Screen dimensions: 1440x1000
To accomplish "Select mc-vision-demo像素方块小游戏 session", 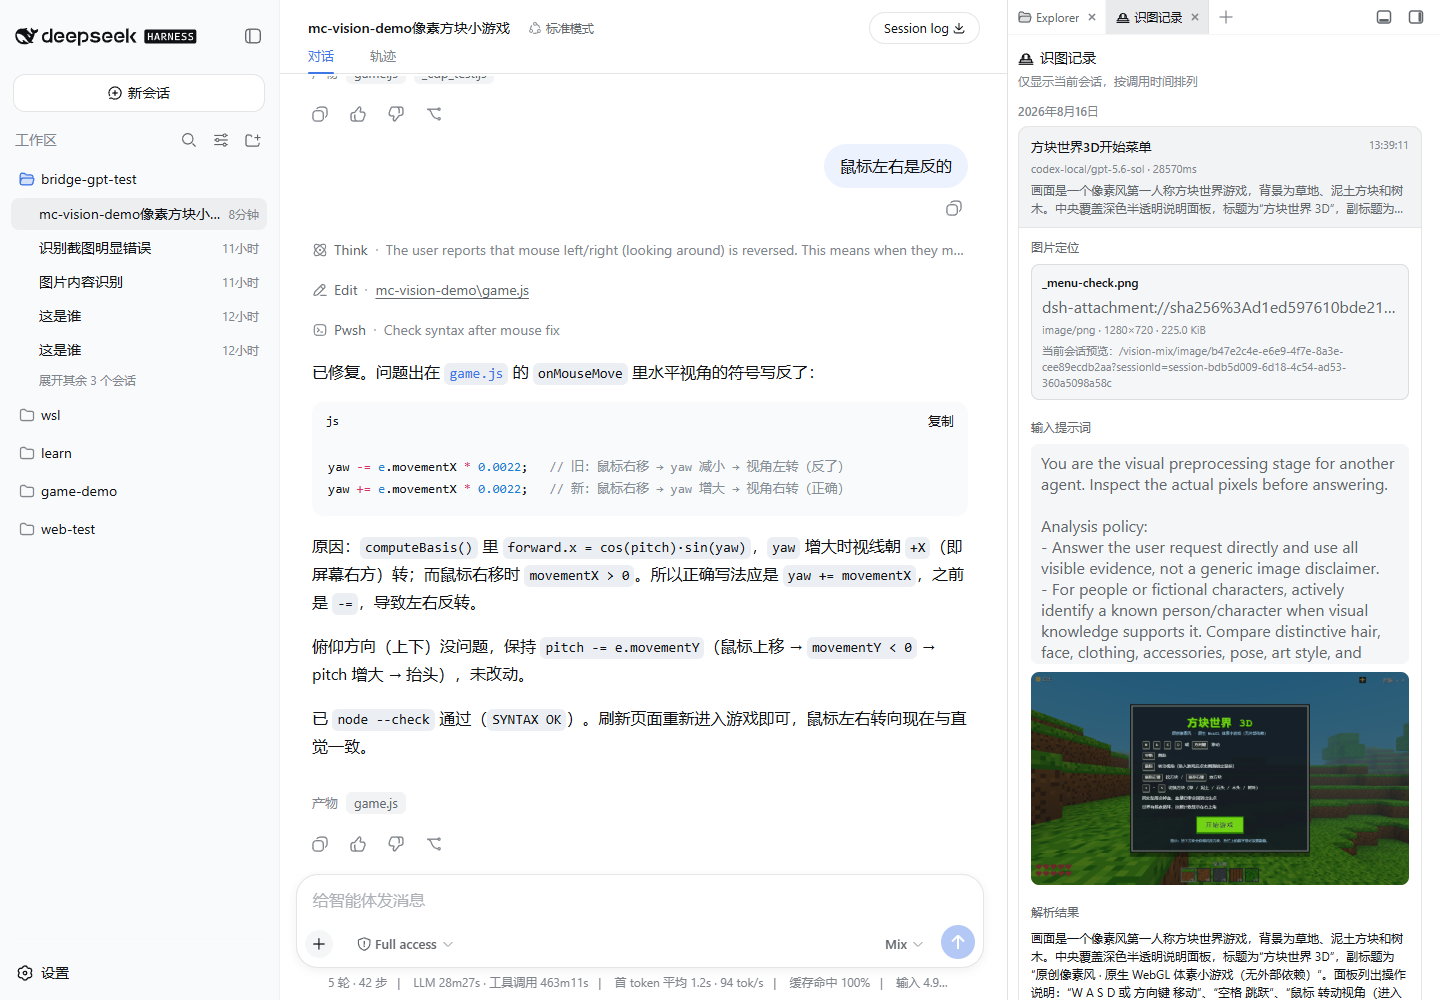I will tap(139, 214).
